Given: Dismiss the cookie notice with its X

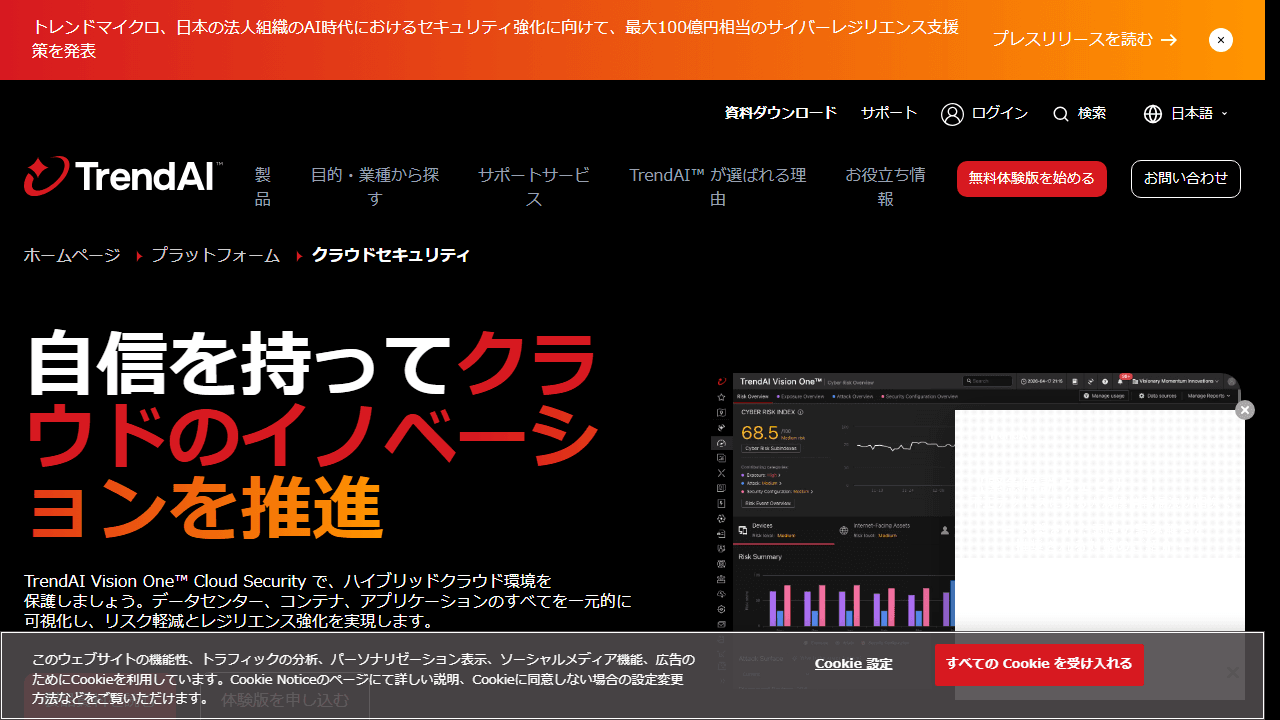Looking at the screenshot, I should (x=1233, y=673).
